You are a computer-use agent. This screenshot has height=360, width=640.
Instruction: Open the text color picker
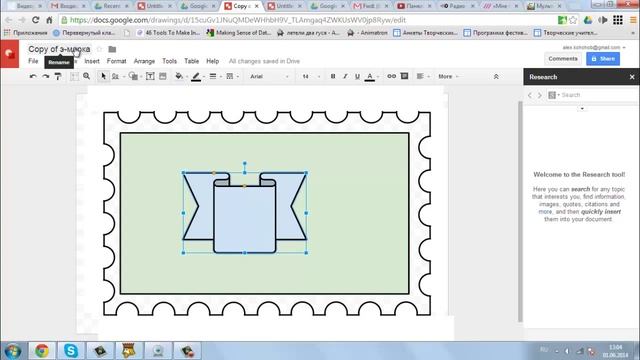pos(370,76)
